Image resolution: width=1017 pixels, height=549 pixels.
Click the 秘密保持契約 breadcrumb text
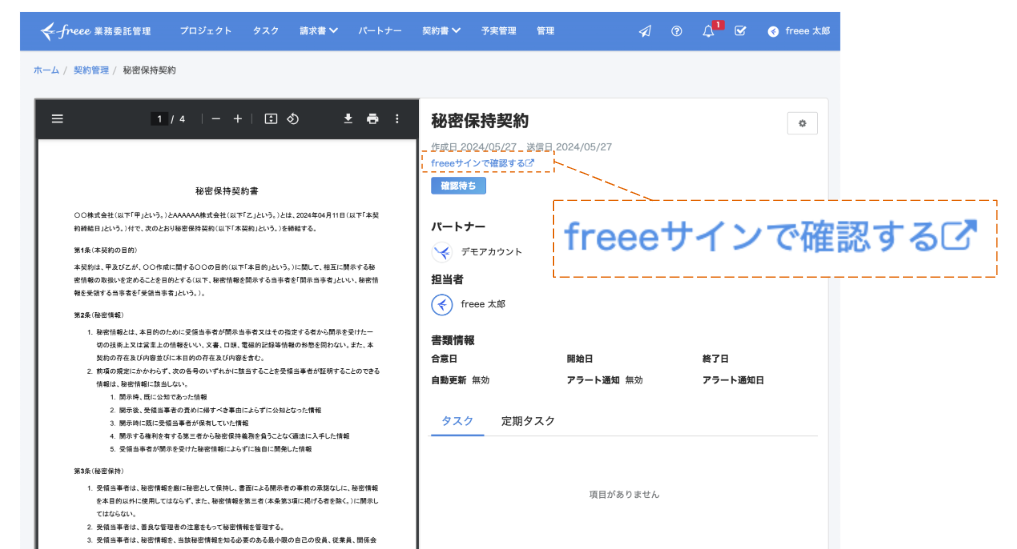click(149, 70)
